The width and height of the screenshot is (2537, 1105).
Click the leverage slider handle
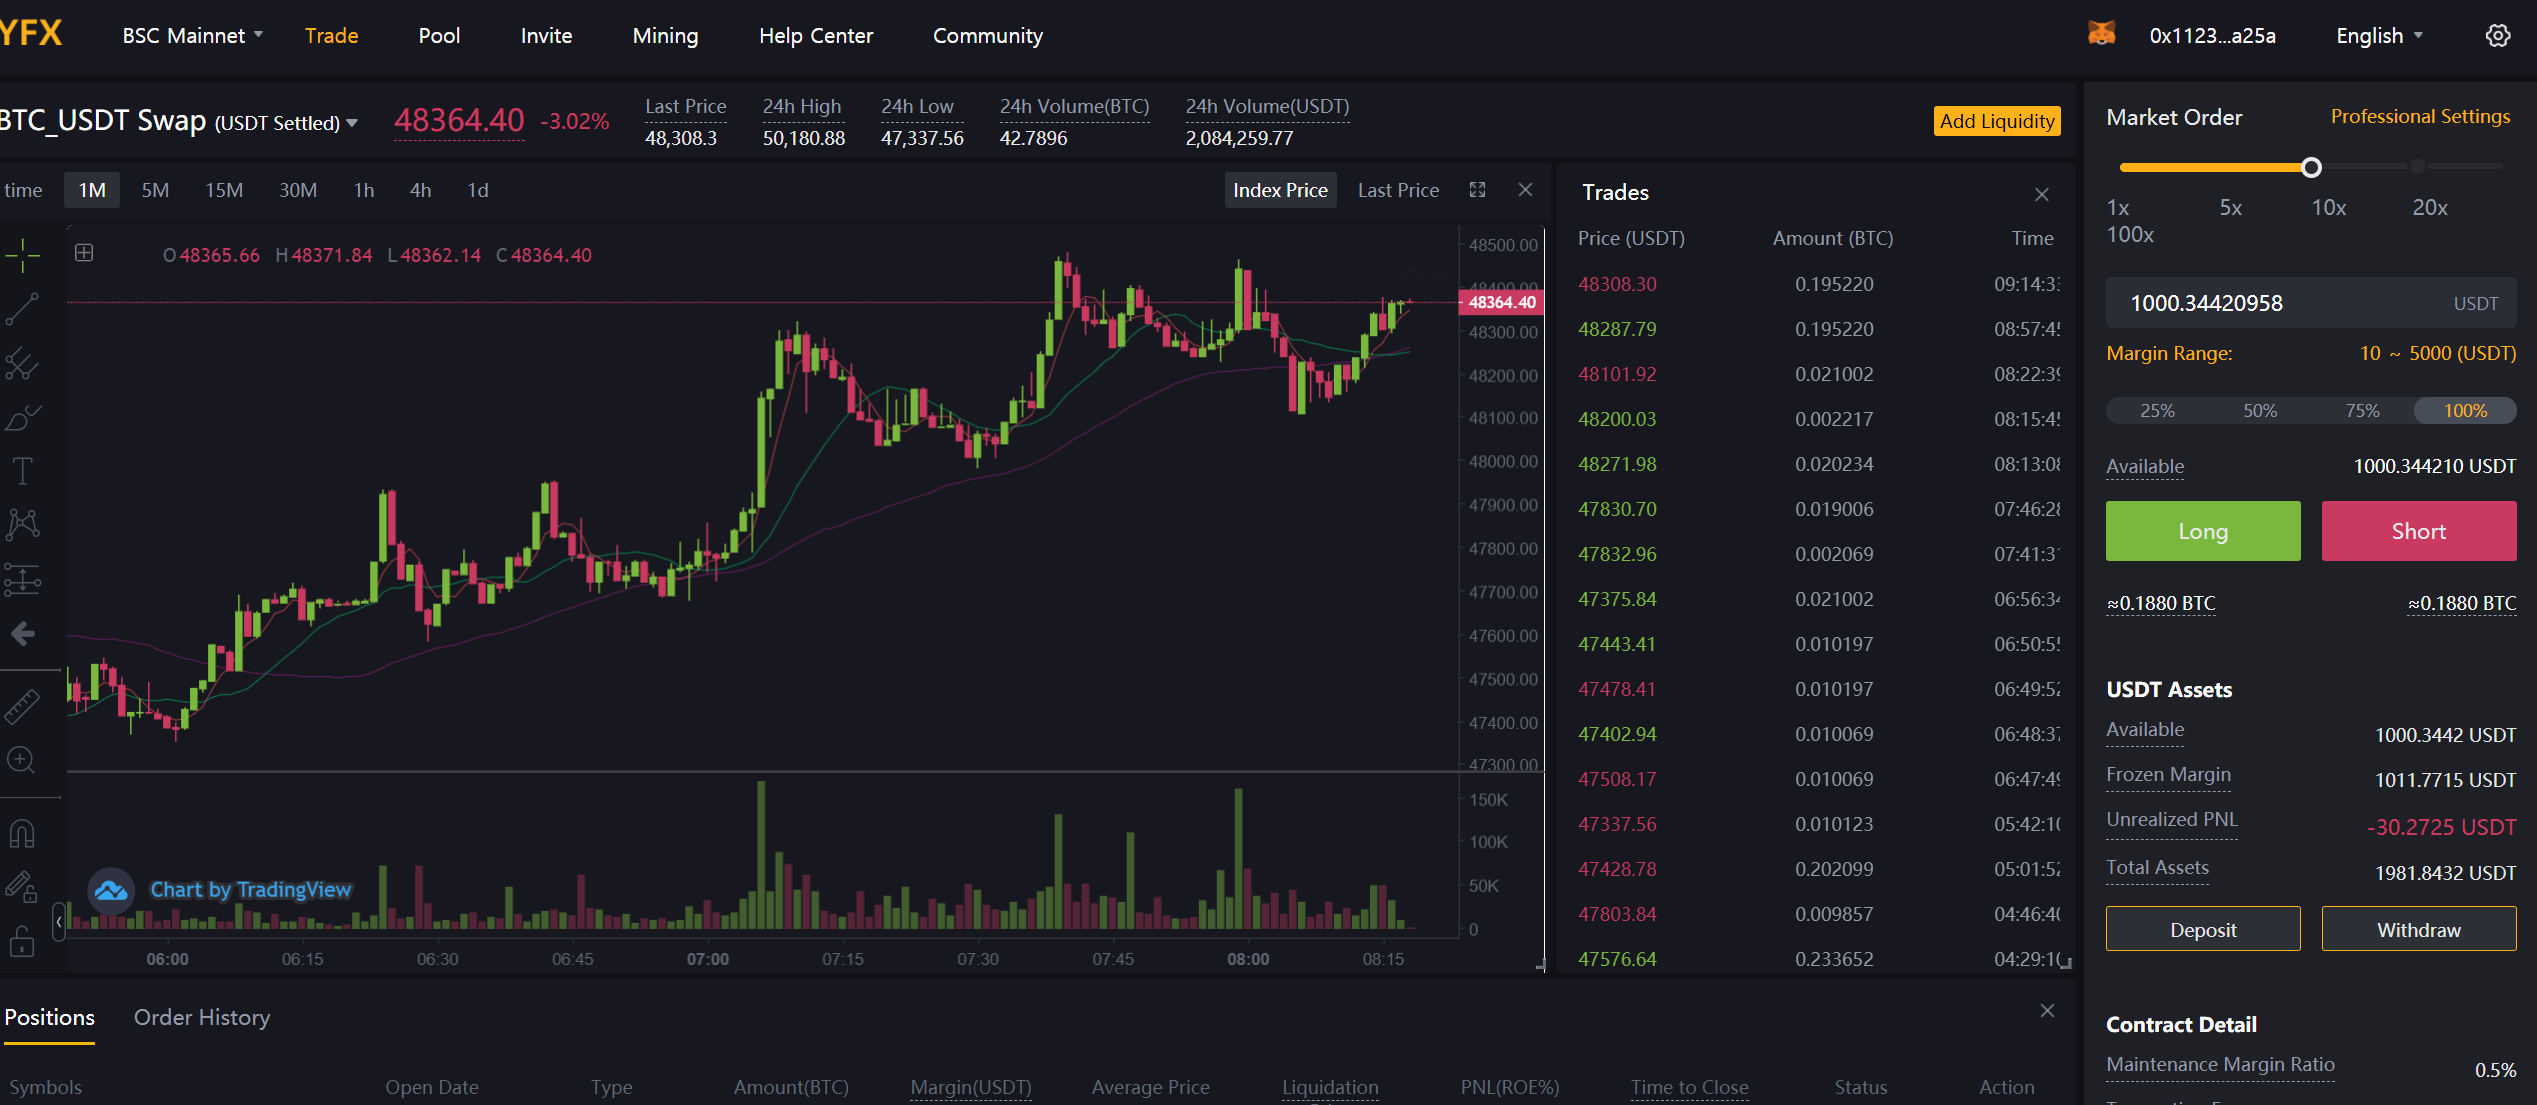[x=2311, y=168]
